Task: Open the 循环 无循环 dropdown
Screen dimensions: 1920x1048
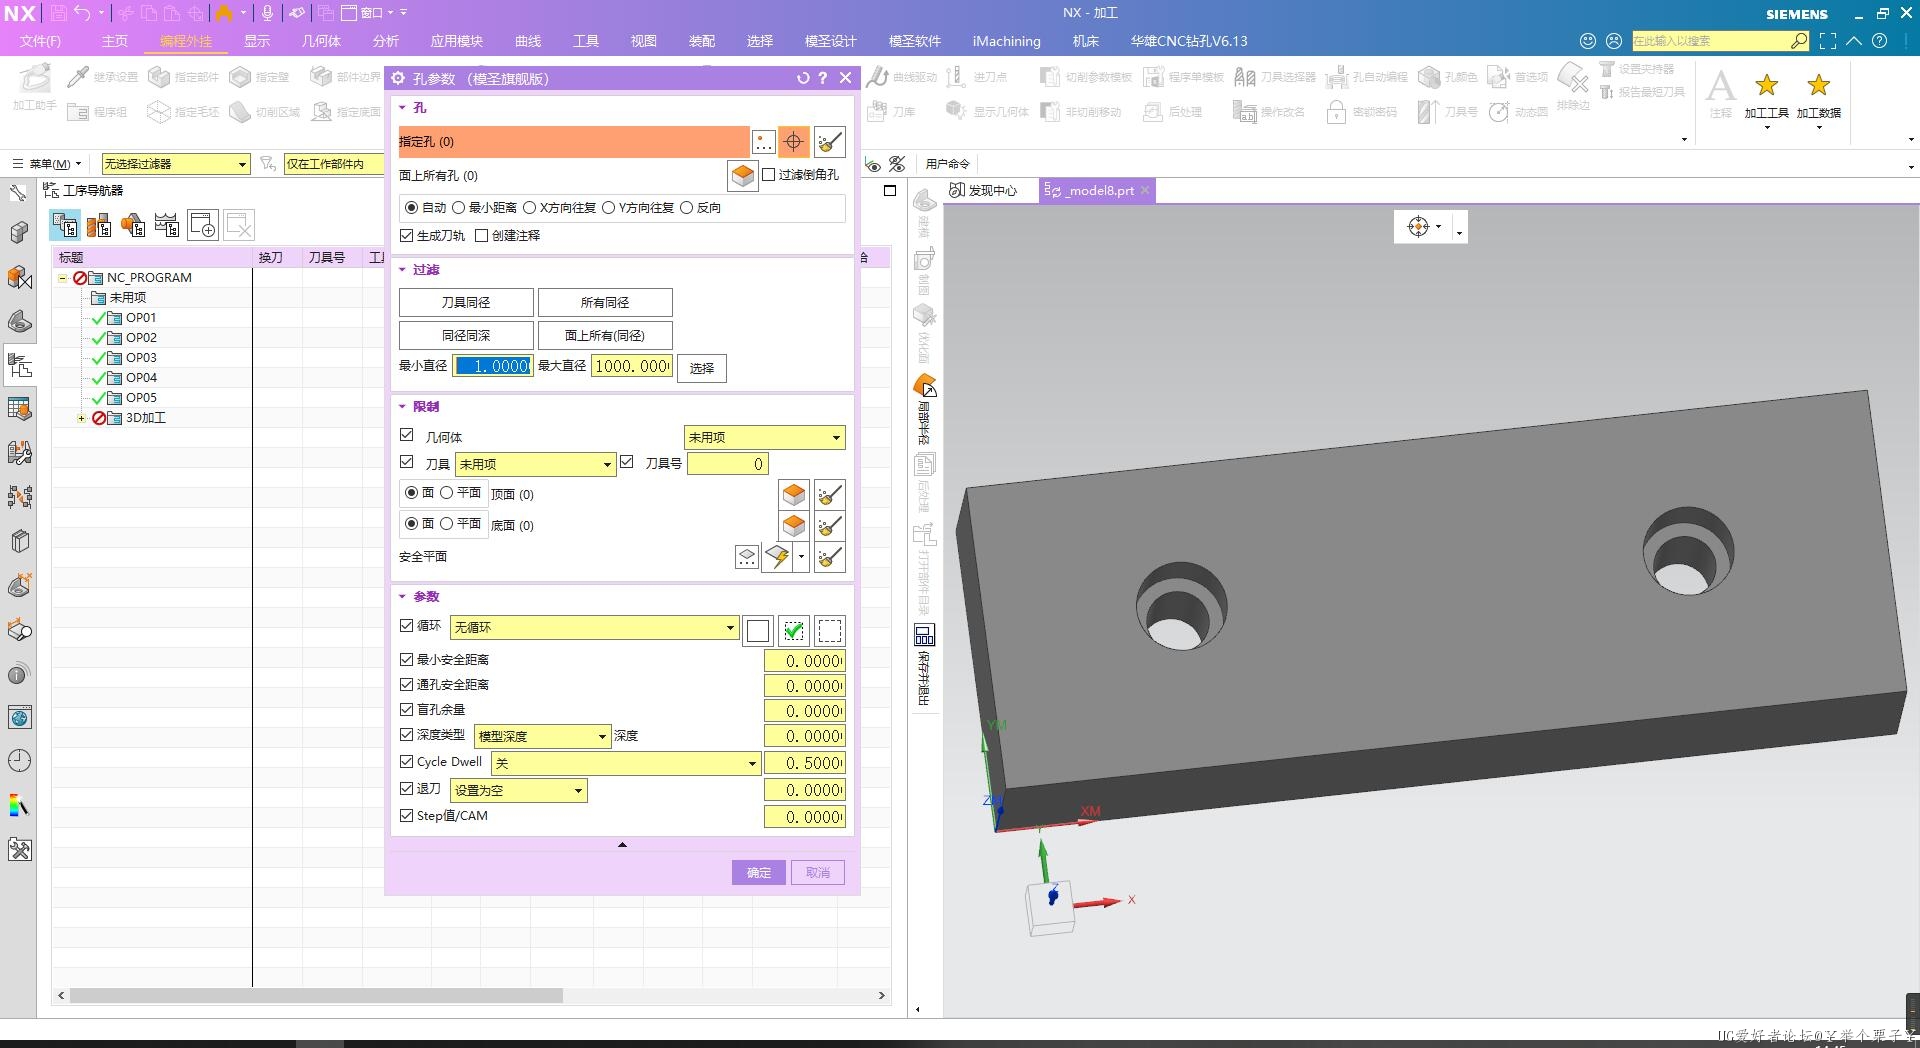Action: tap(594, 628)
